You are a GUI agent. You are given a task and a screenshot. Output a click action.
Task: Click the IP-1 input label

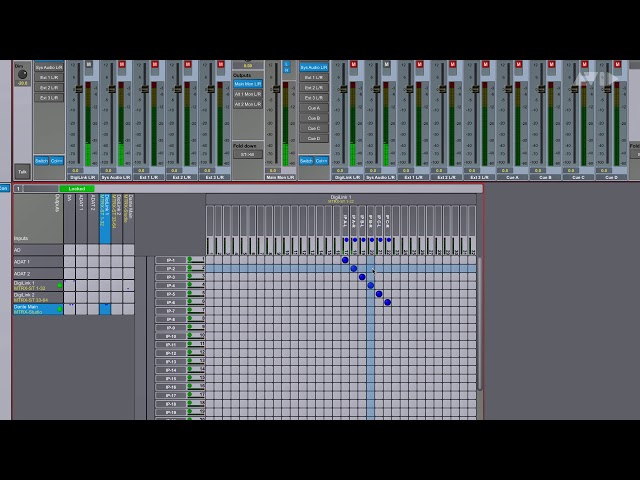[170, 260]
